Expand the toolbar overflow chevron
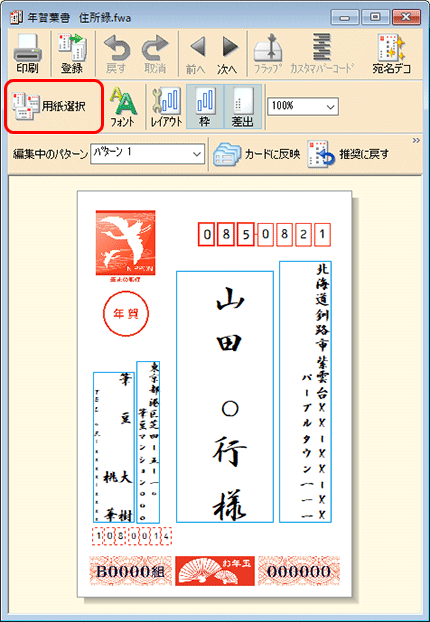Screen dimensions: 430x622 click(416, 140)
